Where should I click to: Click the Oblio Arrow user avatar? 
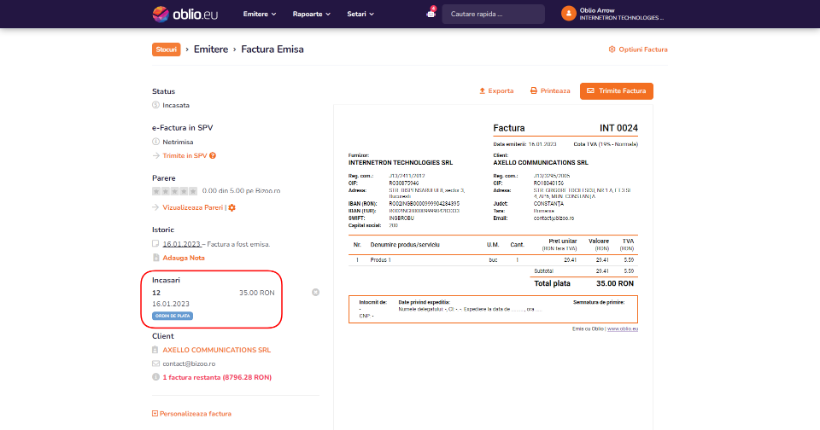point(568,14)
